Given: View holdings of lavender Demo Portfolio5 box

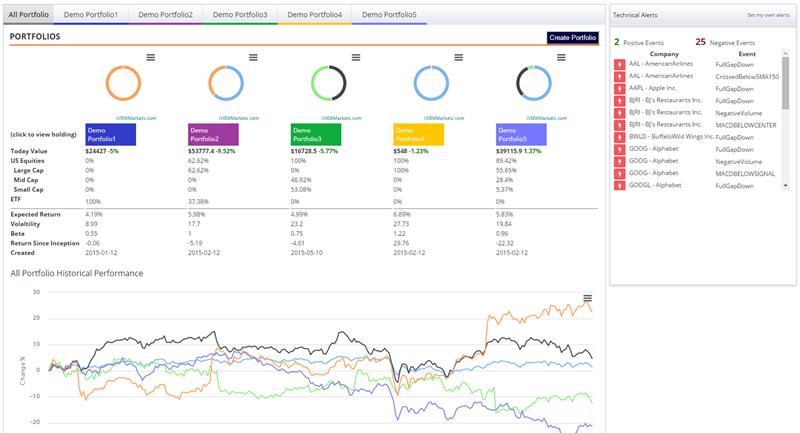Looking at the screenshot, I should click(x=521, y=135).
